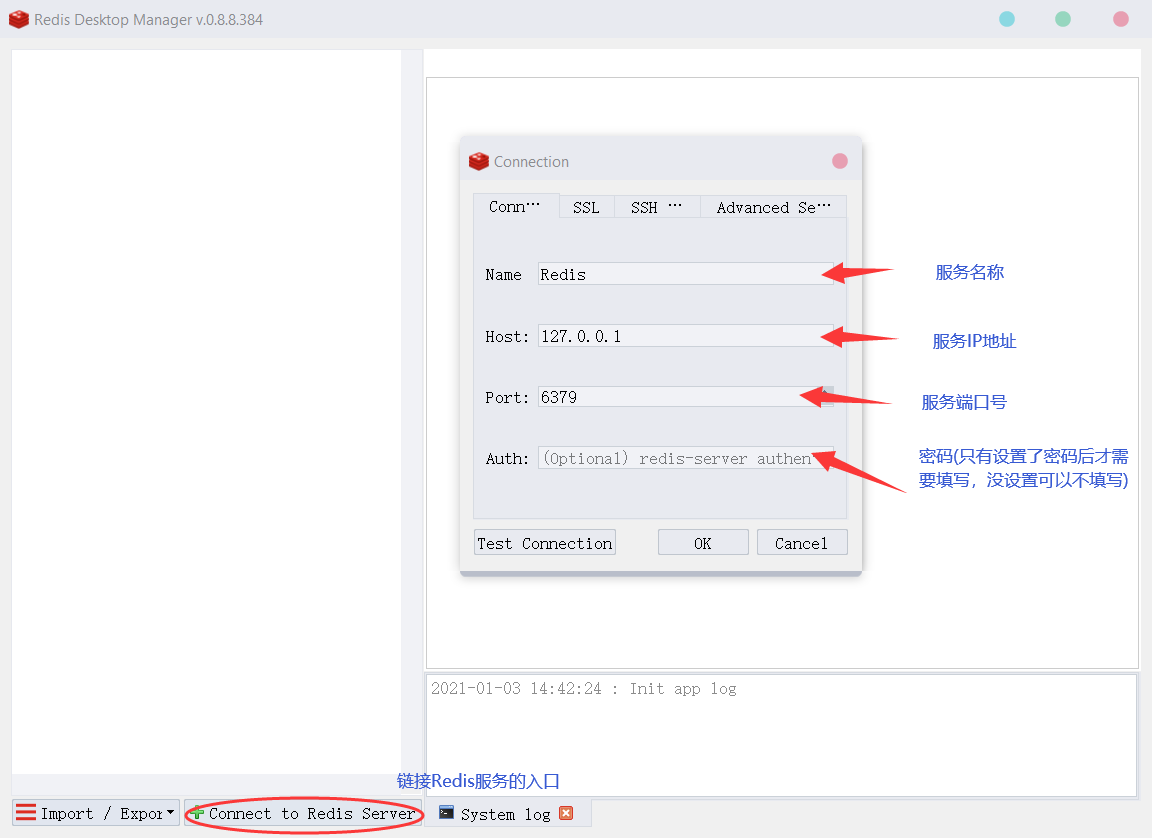Viewport: 1152px width, 838px height.
Task: Click the hamburger icon on the Import / Export button
Action: 26,812
